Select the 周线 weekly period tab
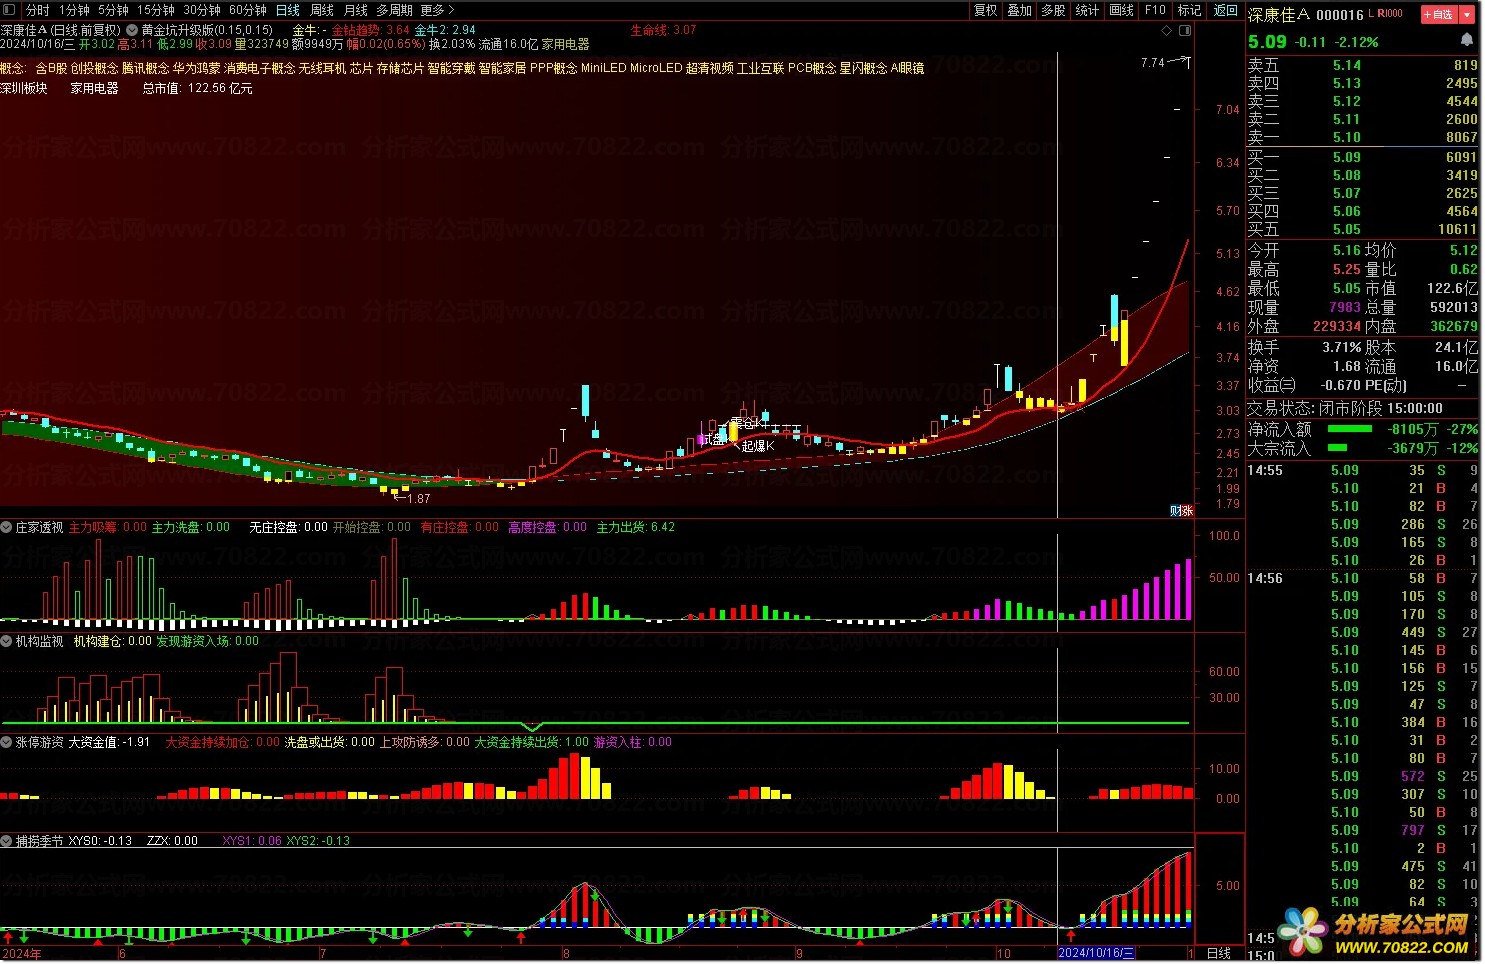Viewport: 1485px width, 964px height. click(322, 10)
